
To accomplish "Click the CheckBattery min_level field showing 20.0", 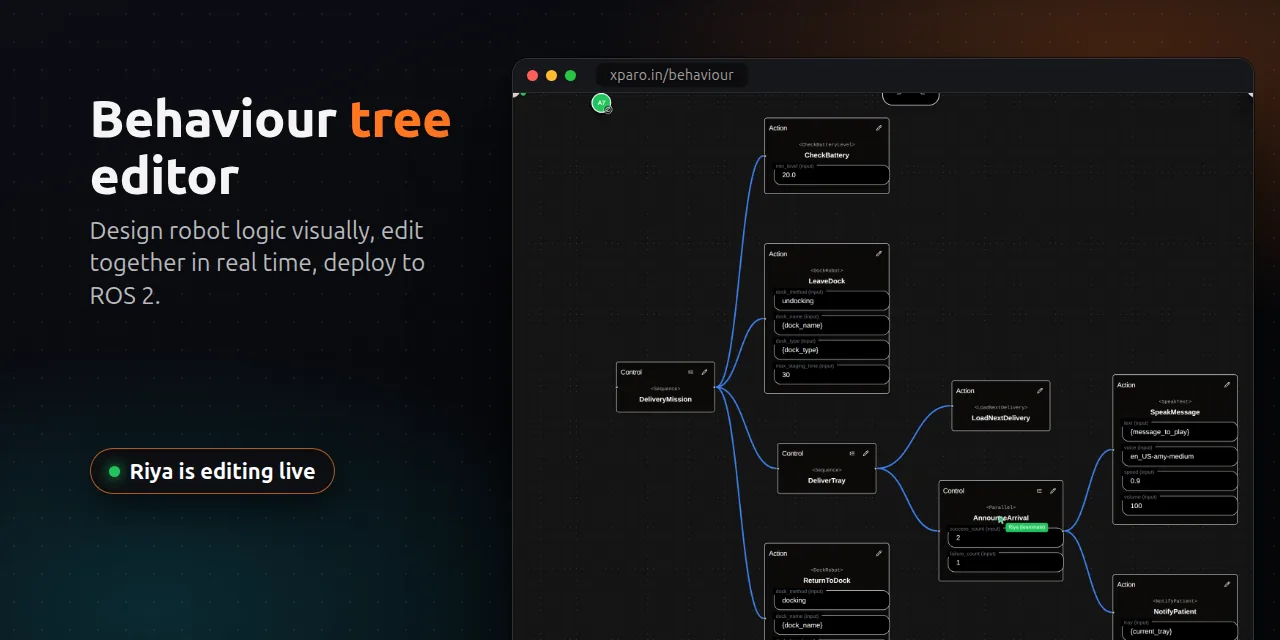I will (x=832, y=175).
